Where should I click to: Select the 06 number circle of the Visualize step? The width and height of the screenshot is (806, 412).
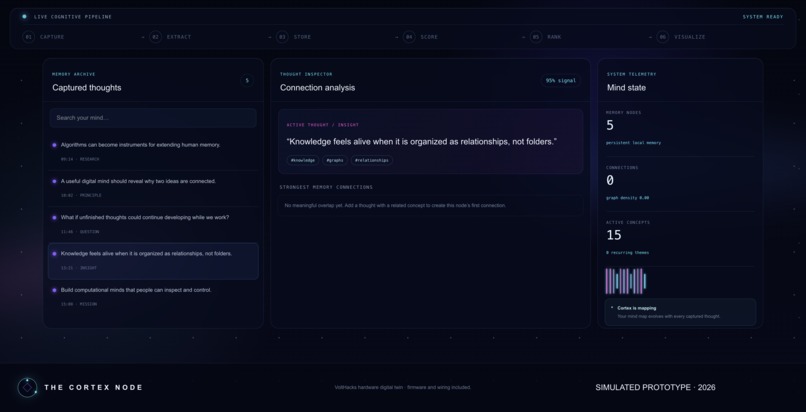coord(663,37)
